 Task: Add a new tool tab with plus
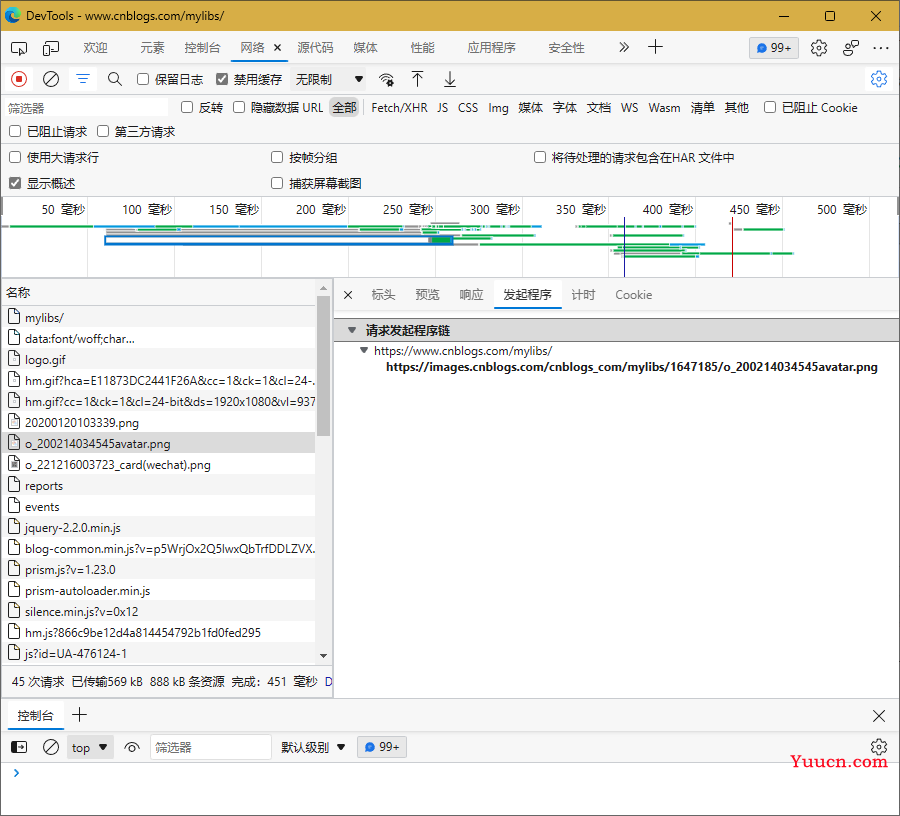pos(655,47)
